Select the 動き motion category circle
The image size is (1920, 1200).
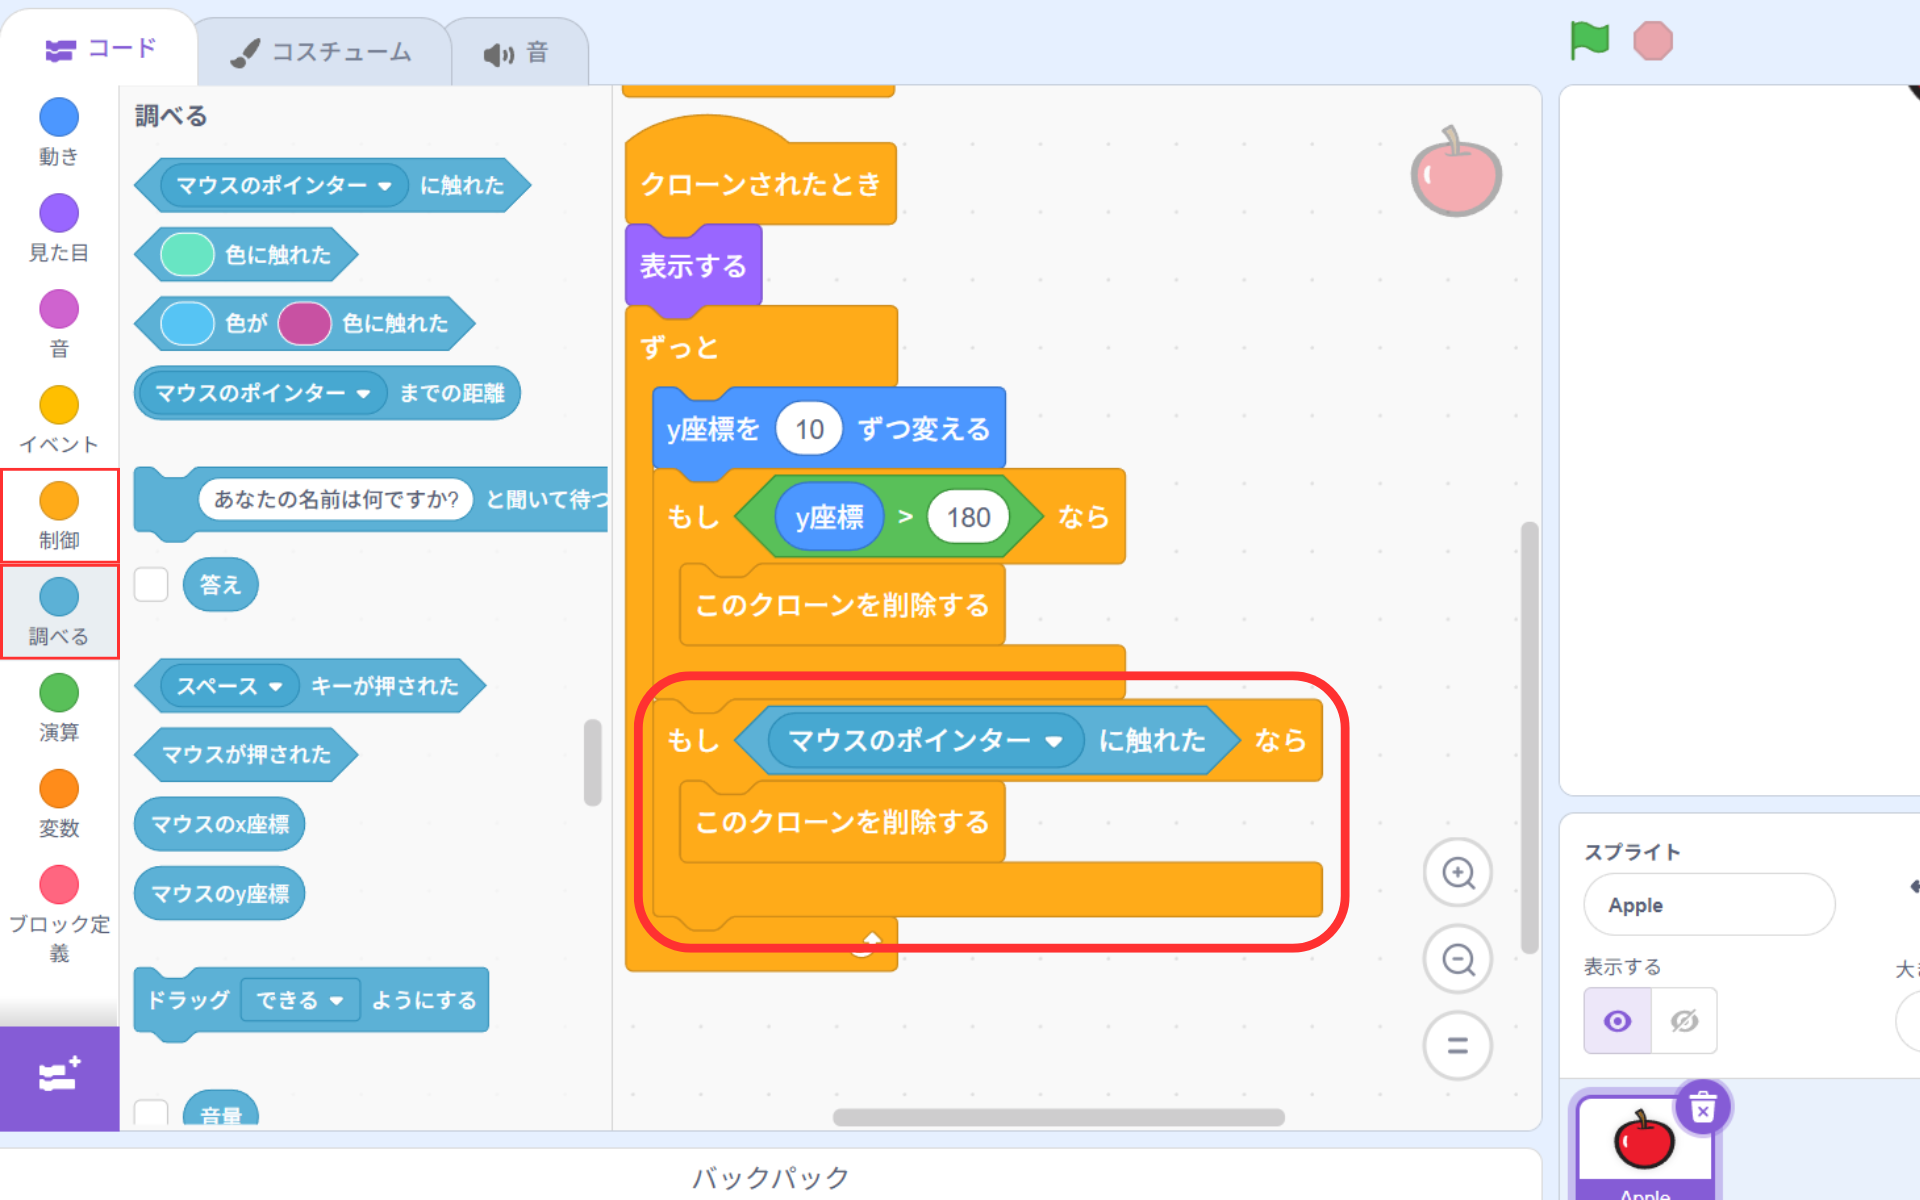point(59,118)
